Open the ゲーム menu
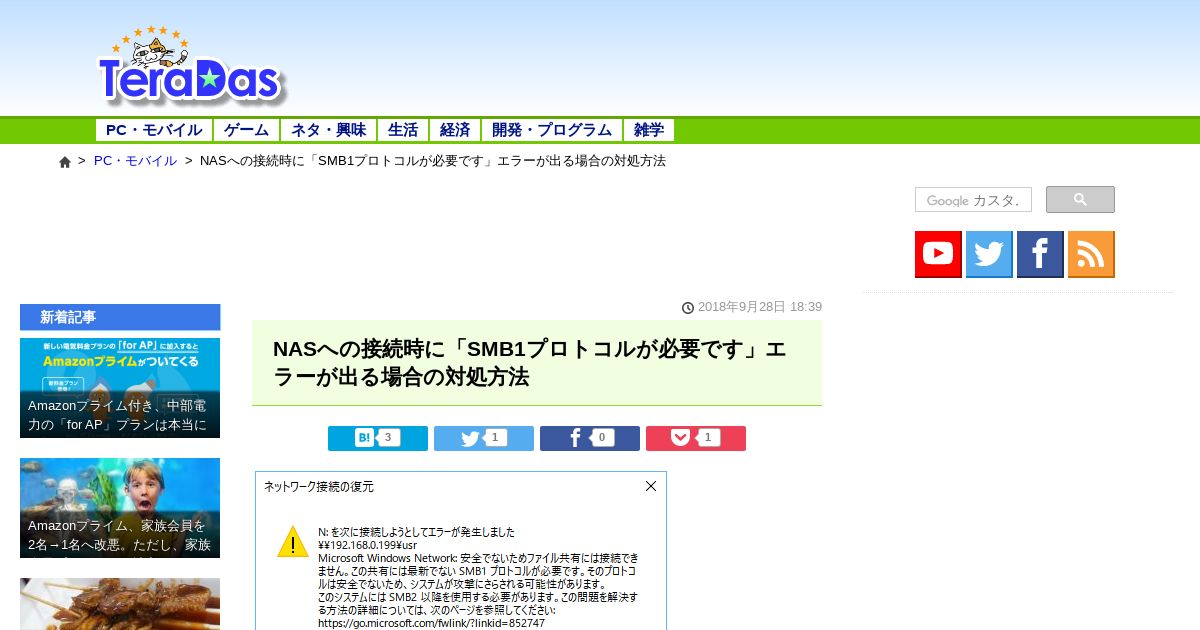 [x=247, y=130]
